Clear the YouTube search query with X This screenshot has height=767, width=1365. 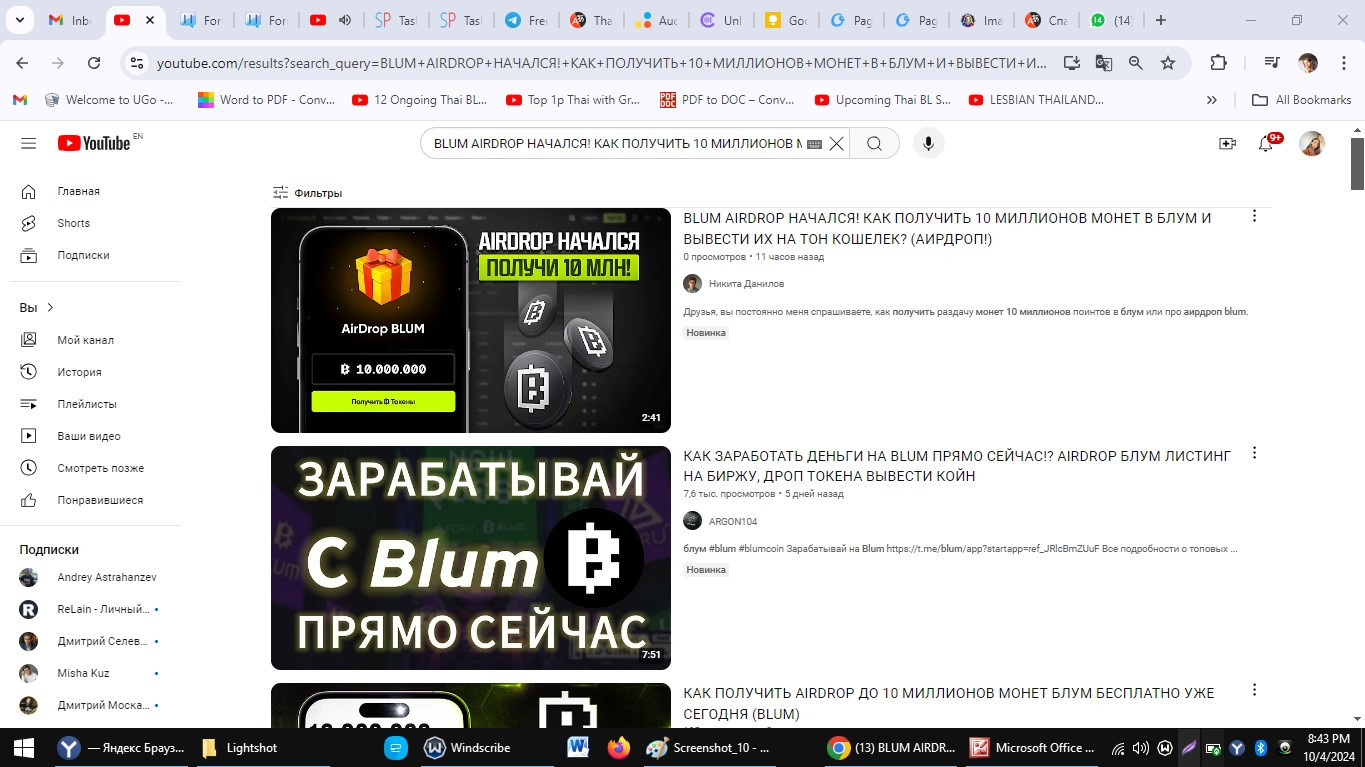[x=837, y=144]
